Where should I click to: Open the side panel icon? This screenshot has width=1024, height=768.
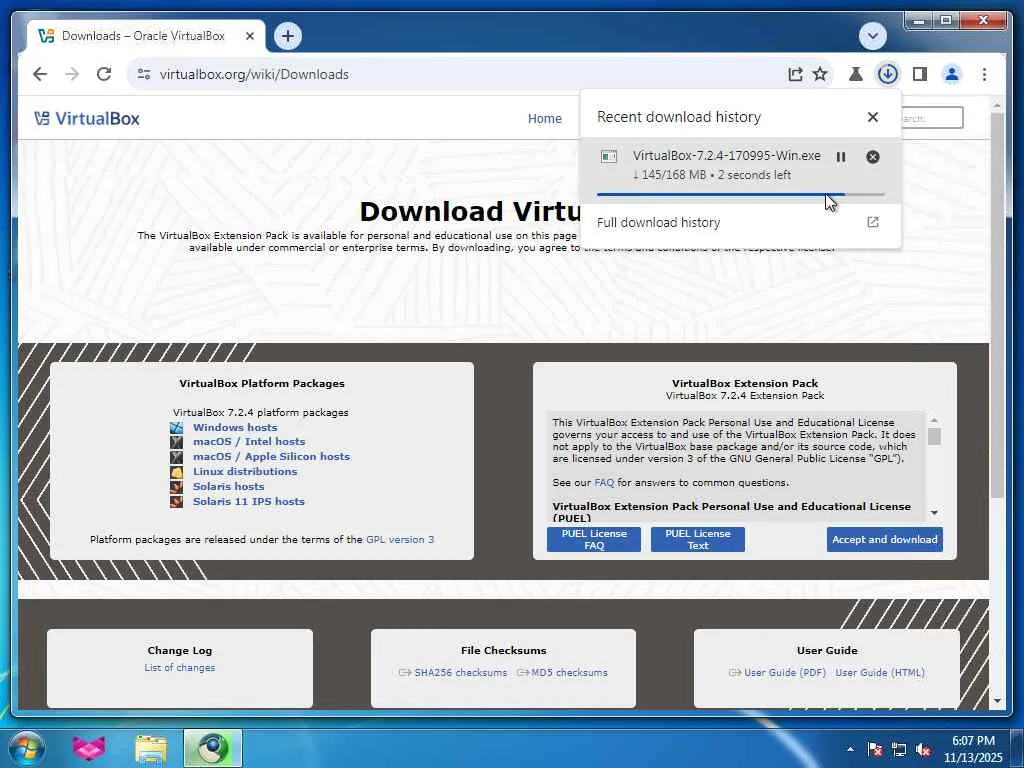(x=920, y=74)
